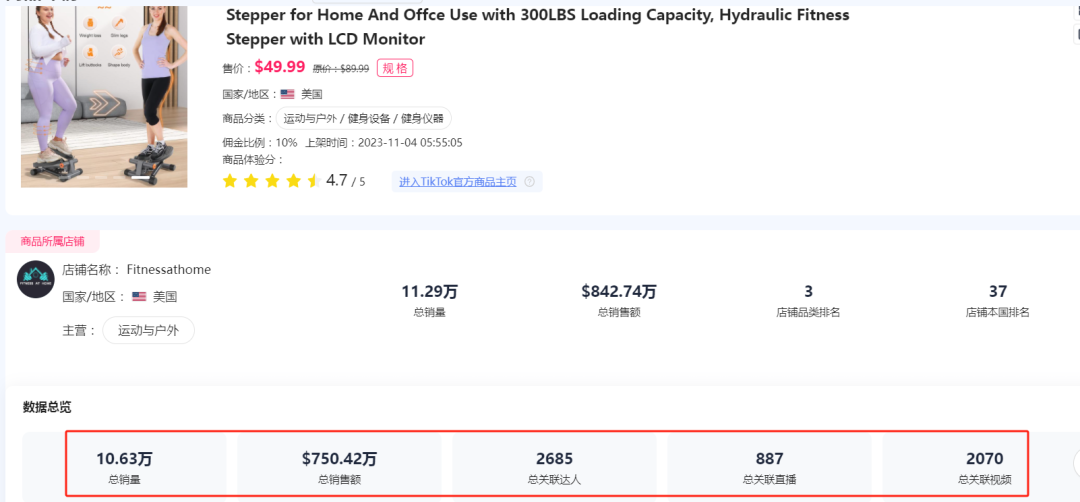This screenshot has height=502, width=1080.
Task: Click the 规格 specification tag
Action: (x=395, y=68)
